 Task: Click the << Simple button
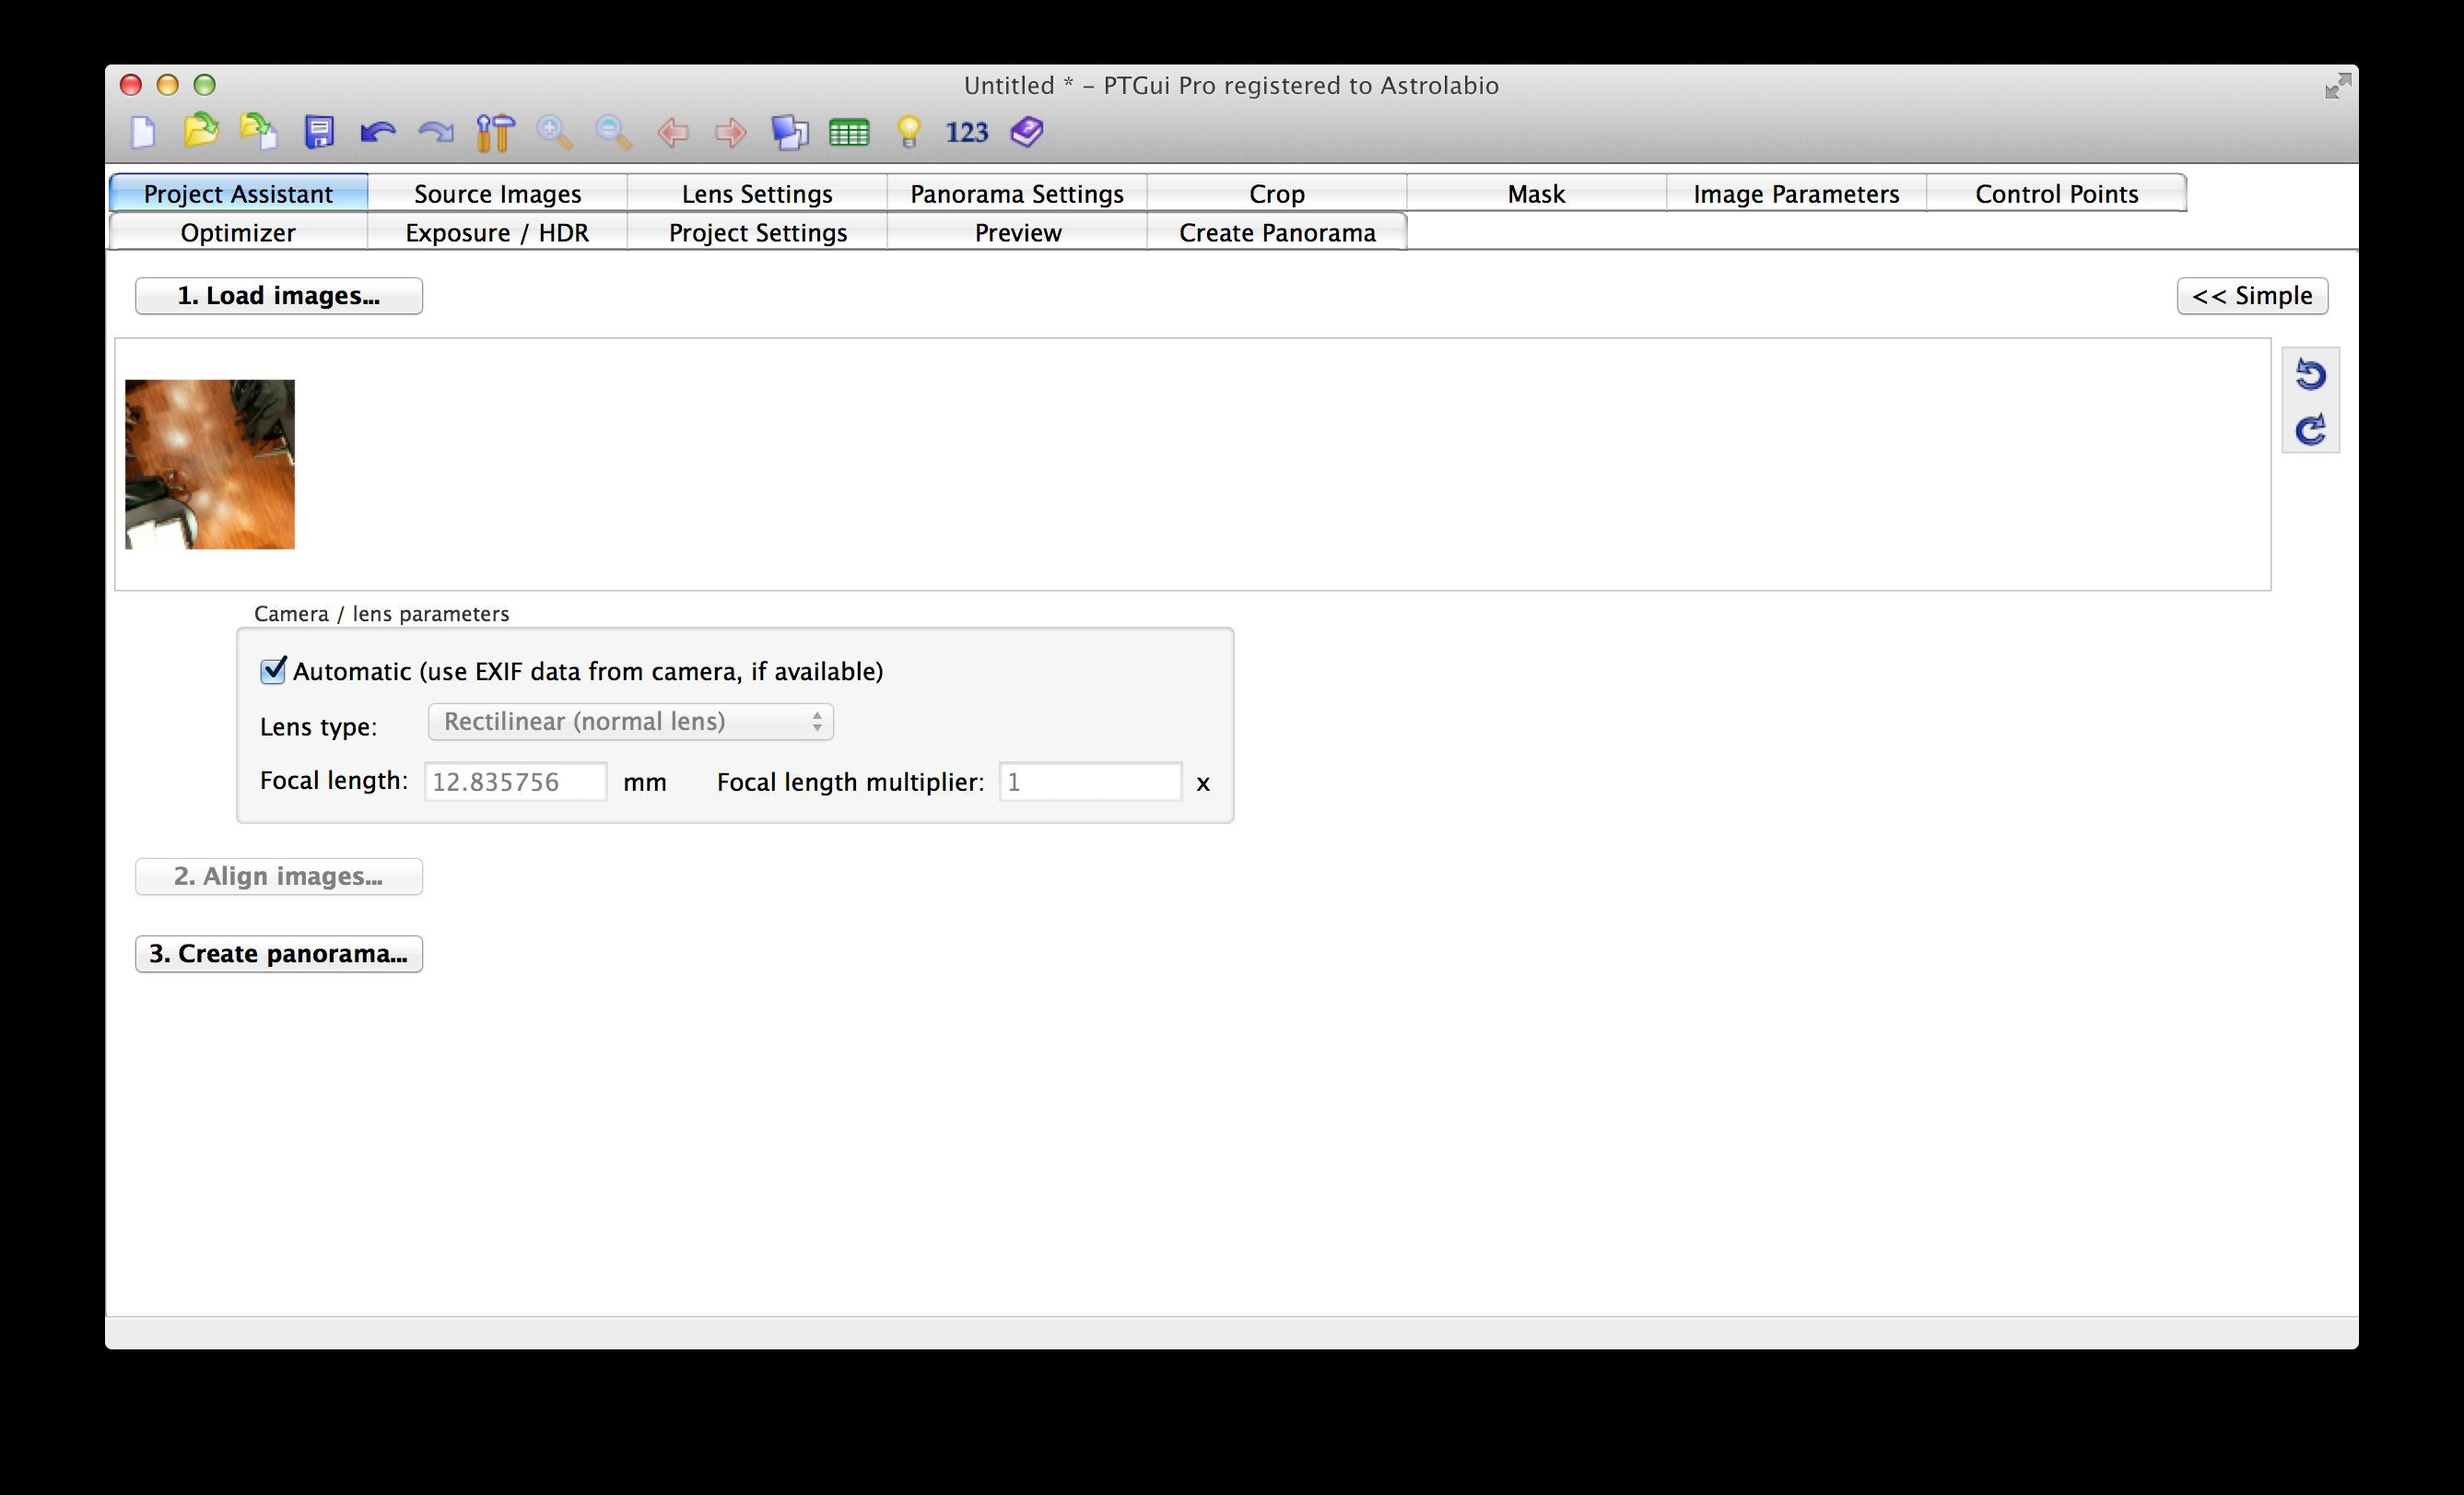point(2252,296)
